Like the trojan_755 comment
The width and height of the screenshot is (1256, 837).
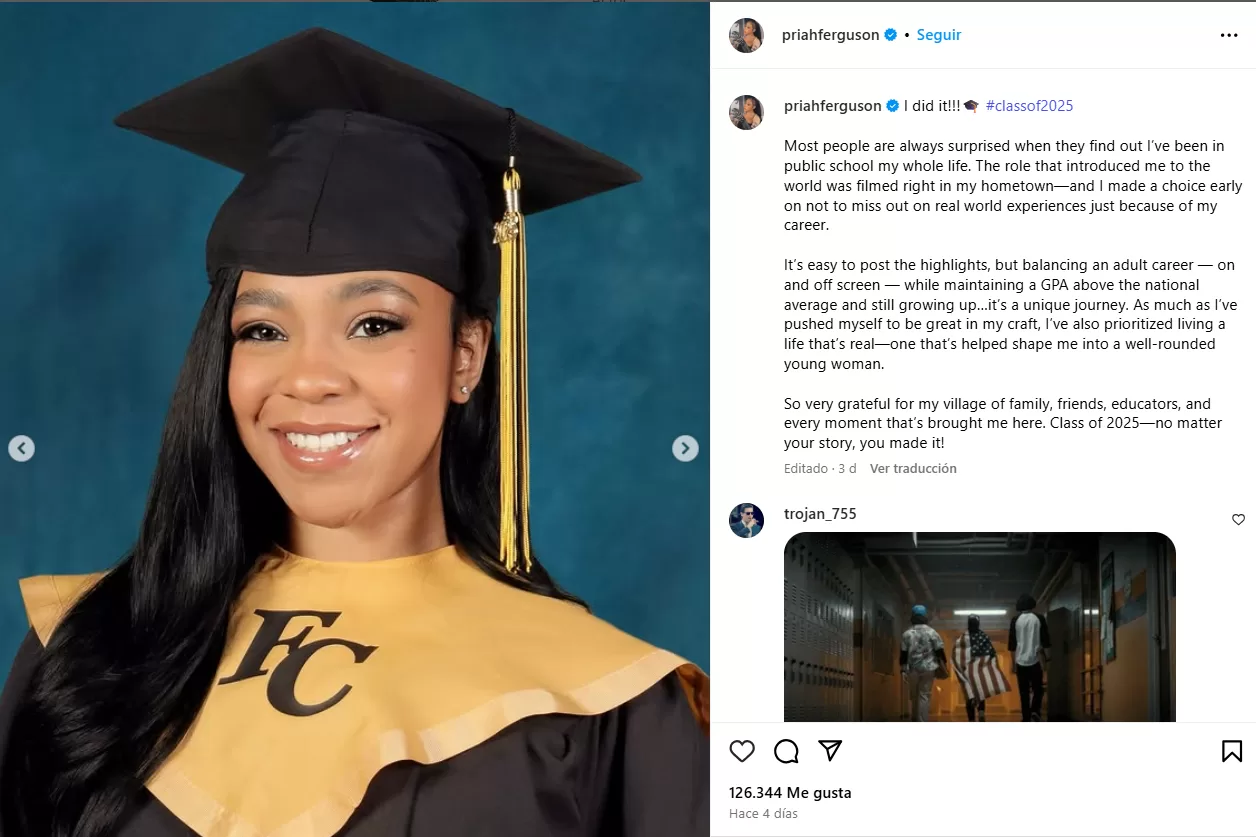(1238, 520)
